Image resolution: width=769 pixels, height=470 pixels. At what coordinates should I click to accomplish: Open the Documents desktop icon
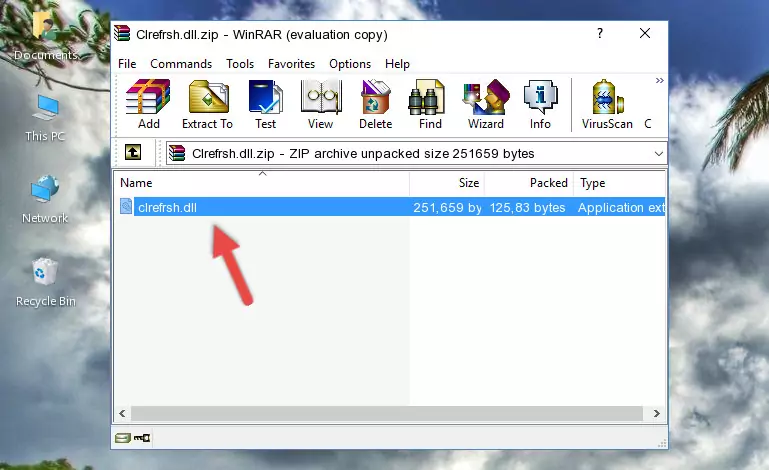pyautogui.click(x=46, y=37)
